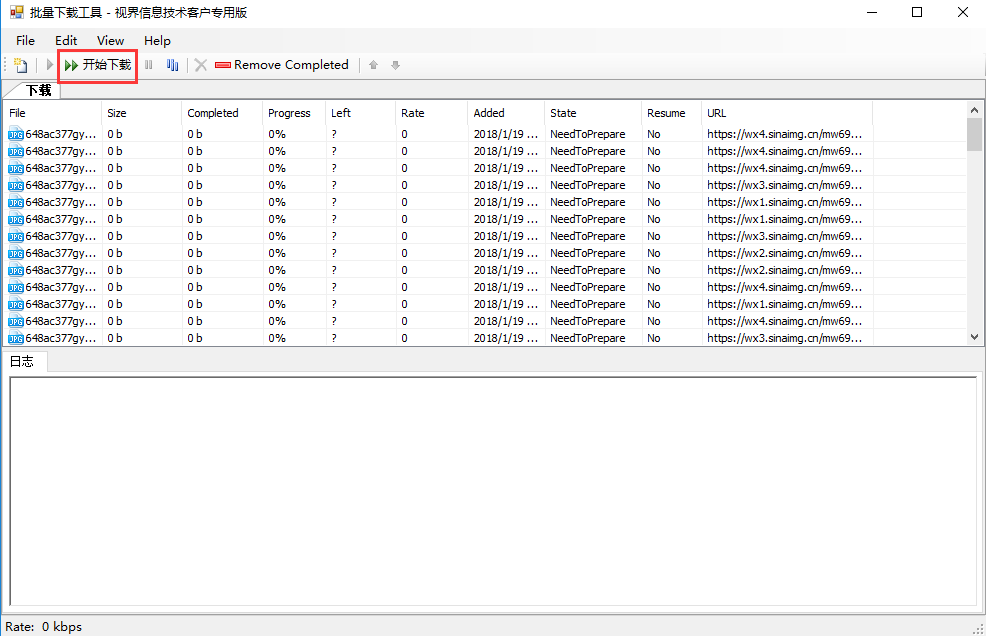This screenshot has height=636, width=986.
Task: Click the pause download icon
Action: [149, 65]
